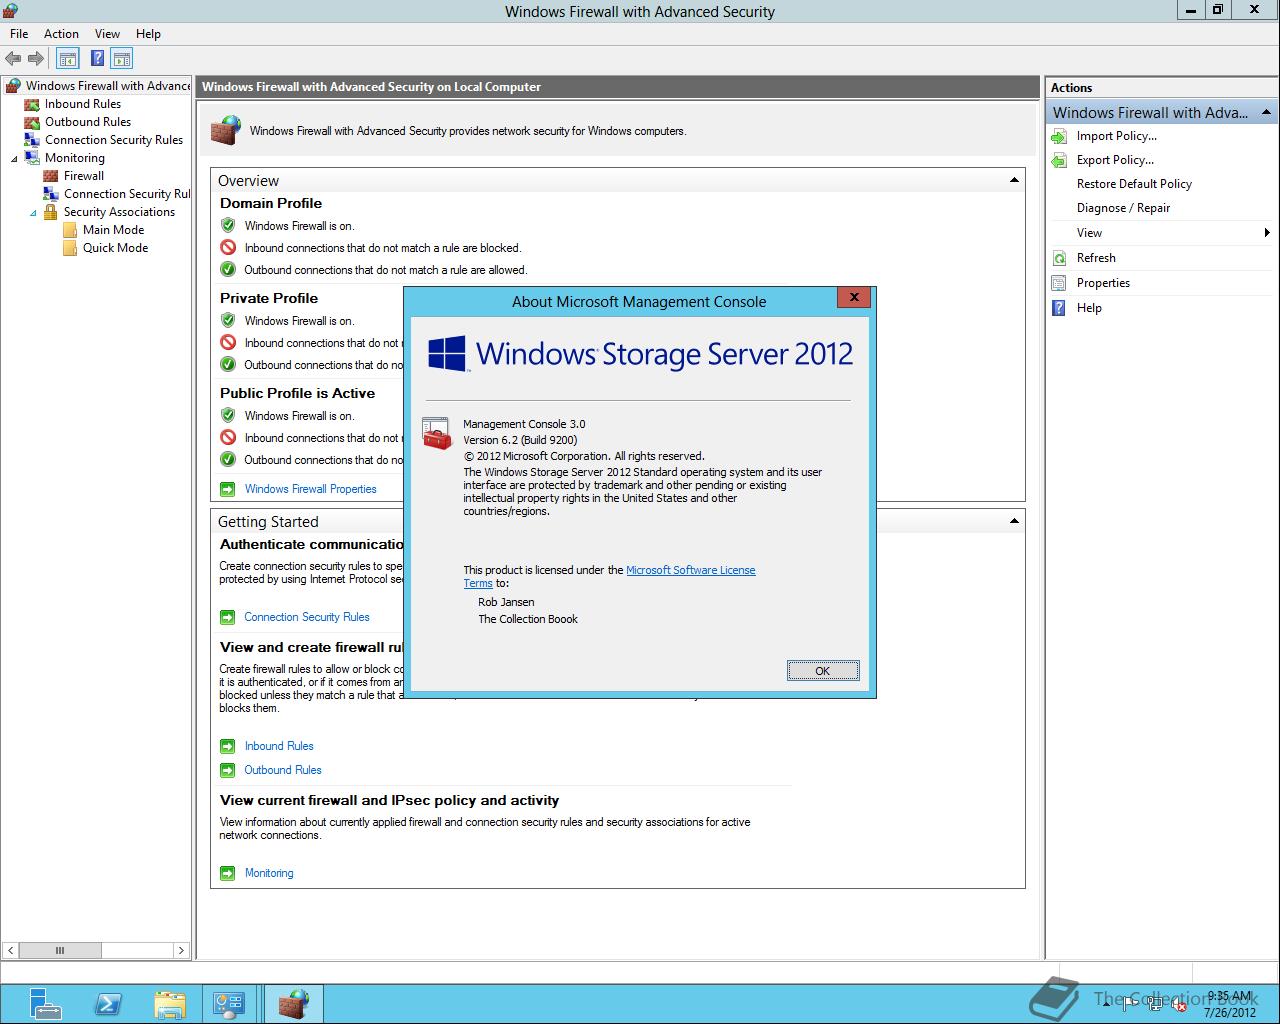This screenshot has height=1024, width=1280.
Task: Click Restore Default Policy action
Action: pos(1134,184)
